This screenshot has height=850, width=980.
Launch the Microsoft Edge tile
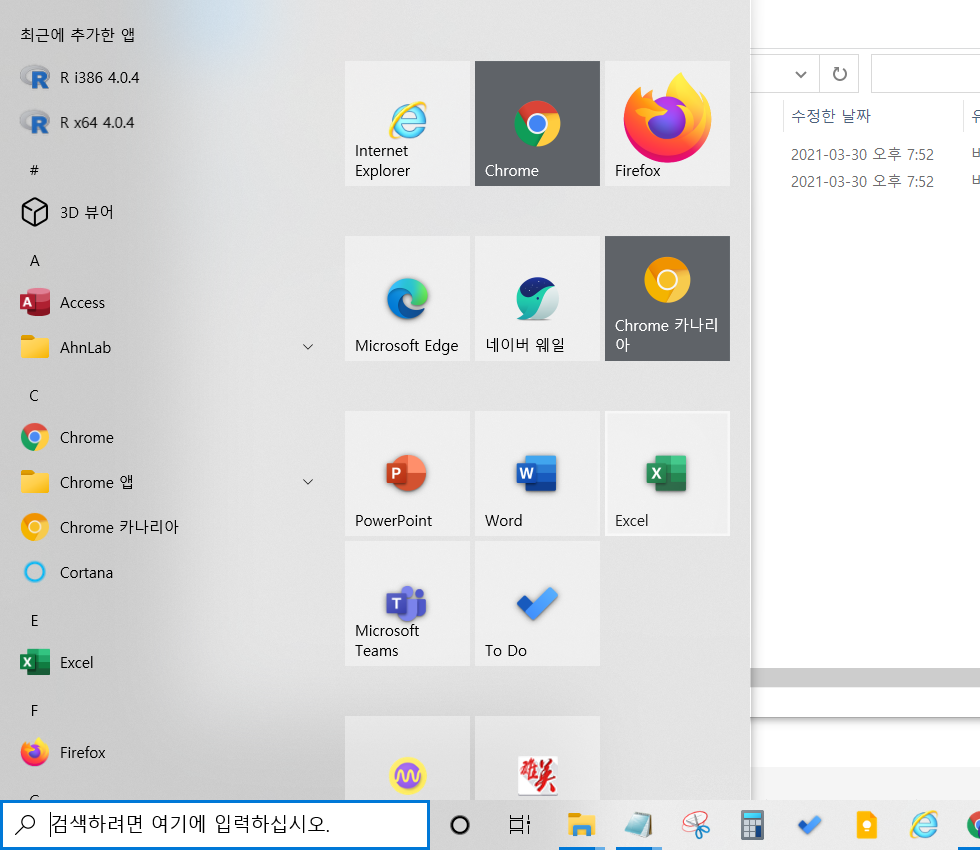pos(407,298)
